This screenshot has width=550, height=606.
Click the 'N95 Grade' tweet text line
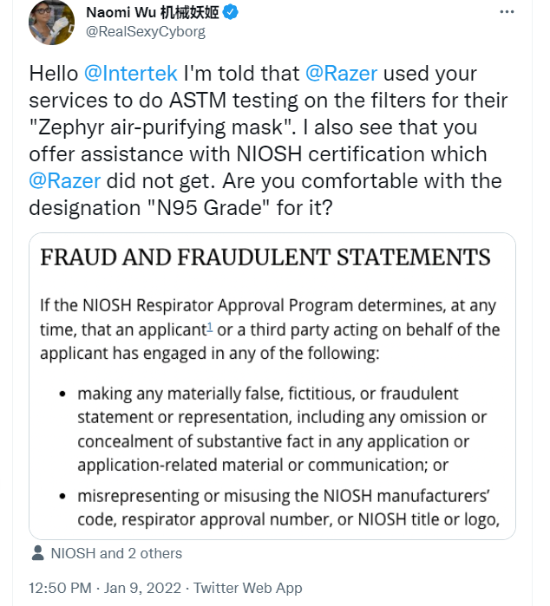click(181, 208)
